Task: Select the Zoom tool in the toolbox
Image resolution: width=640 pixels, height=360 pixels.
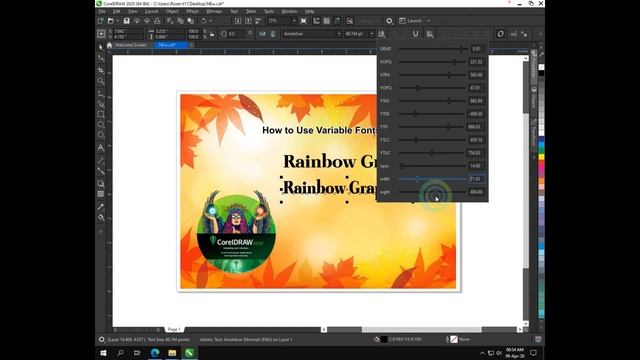Action: [x=101, y=81]
